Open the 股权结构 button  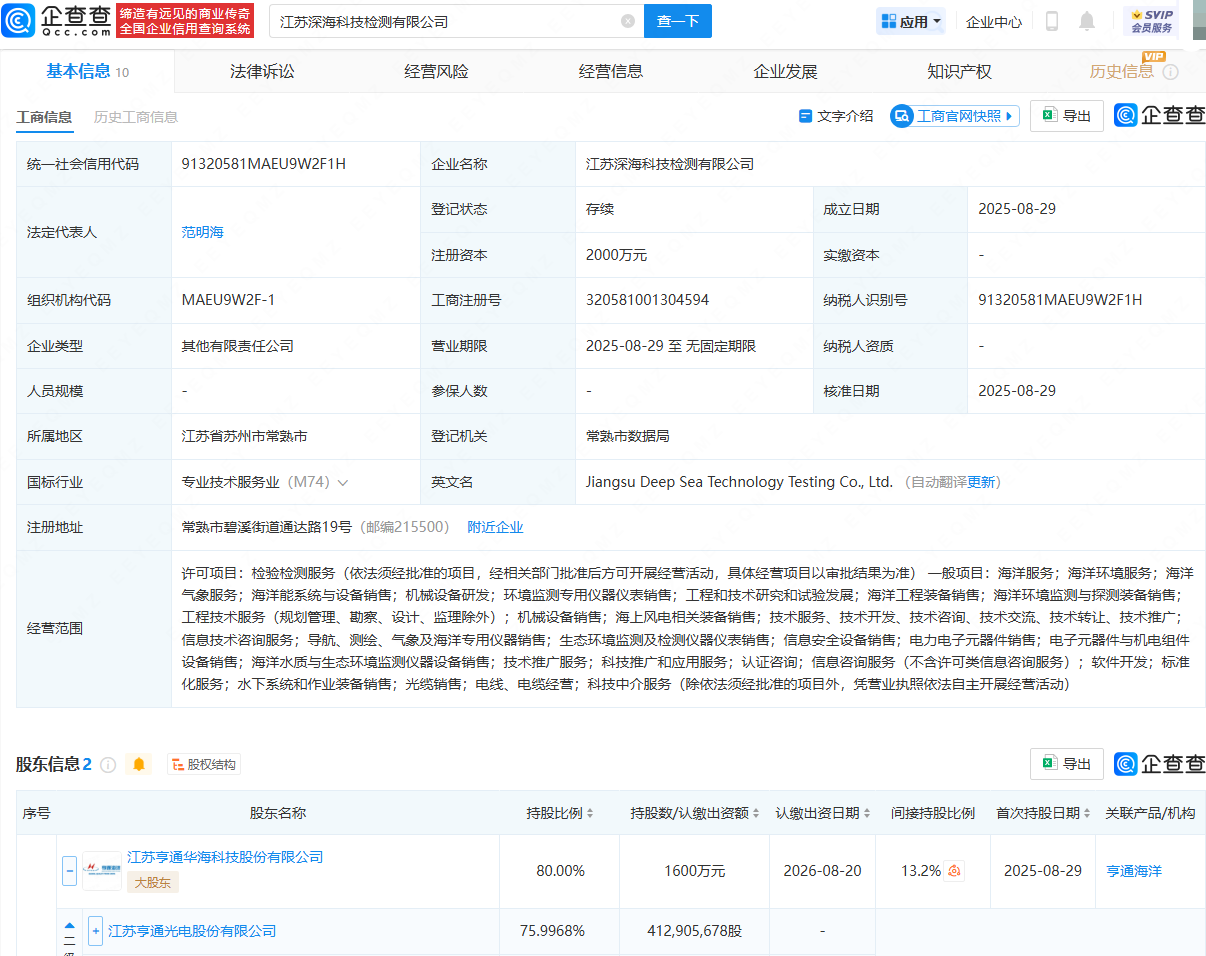tap(204, 765)
